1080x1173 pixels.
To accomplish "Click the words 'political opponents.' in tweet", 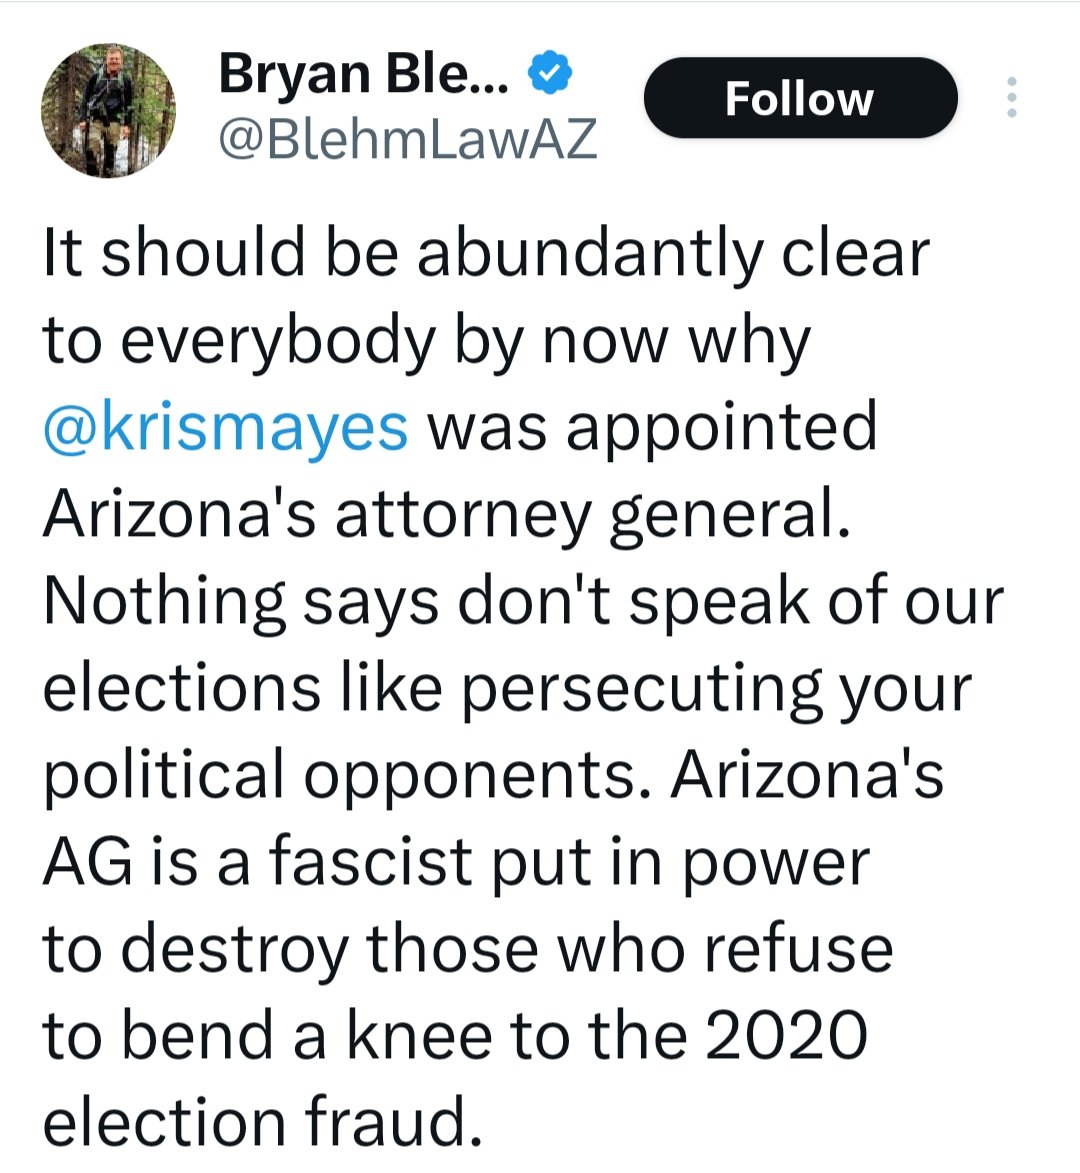I will (x=340, y=775).
